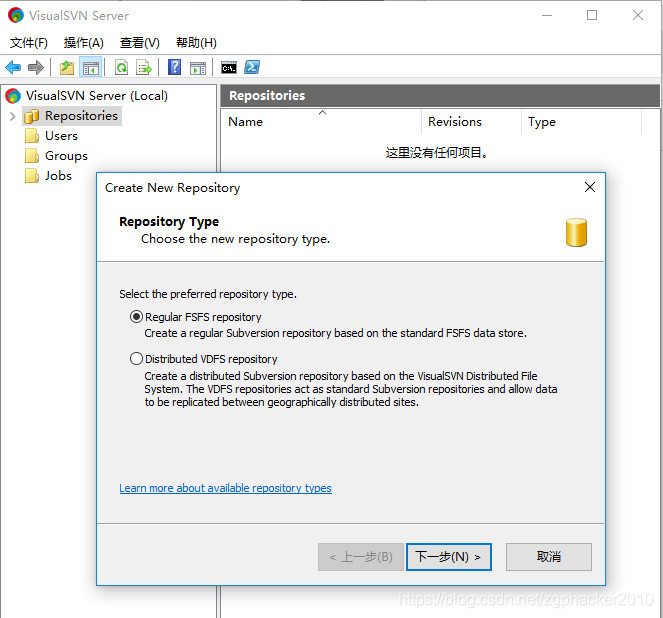Click the blue Back arrow in toolbar
Screen dimensions: 663x618
pos(13,67)
